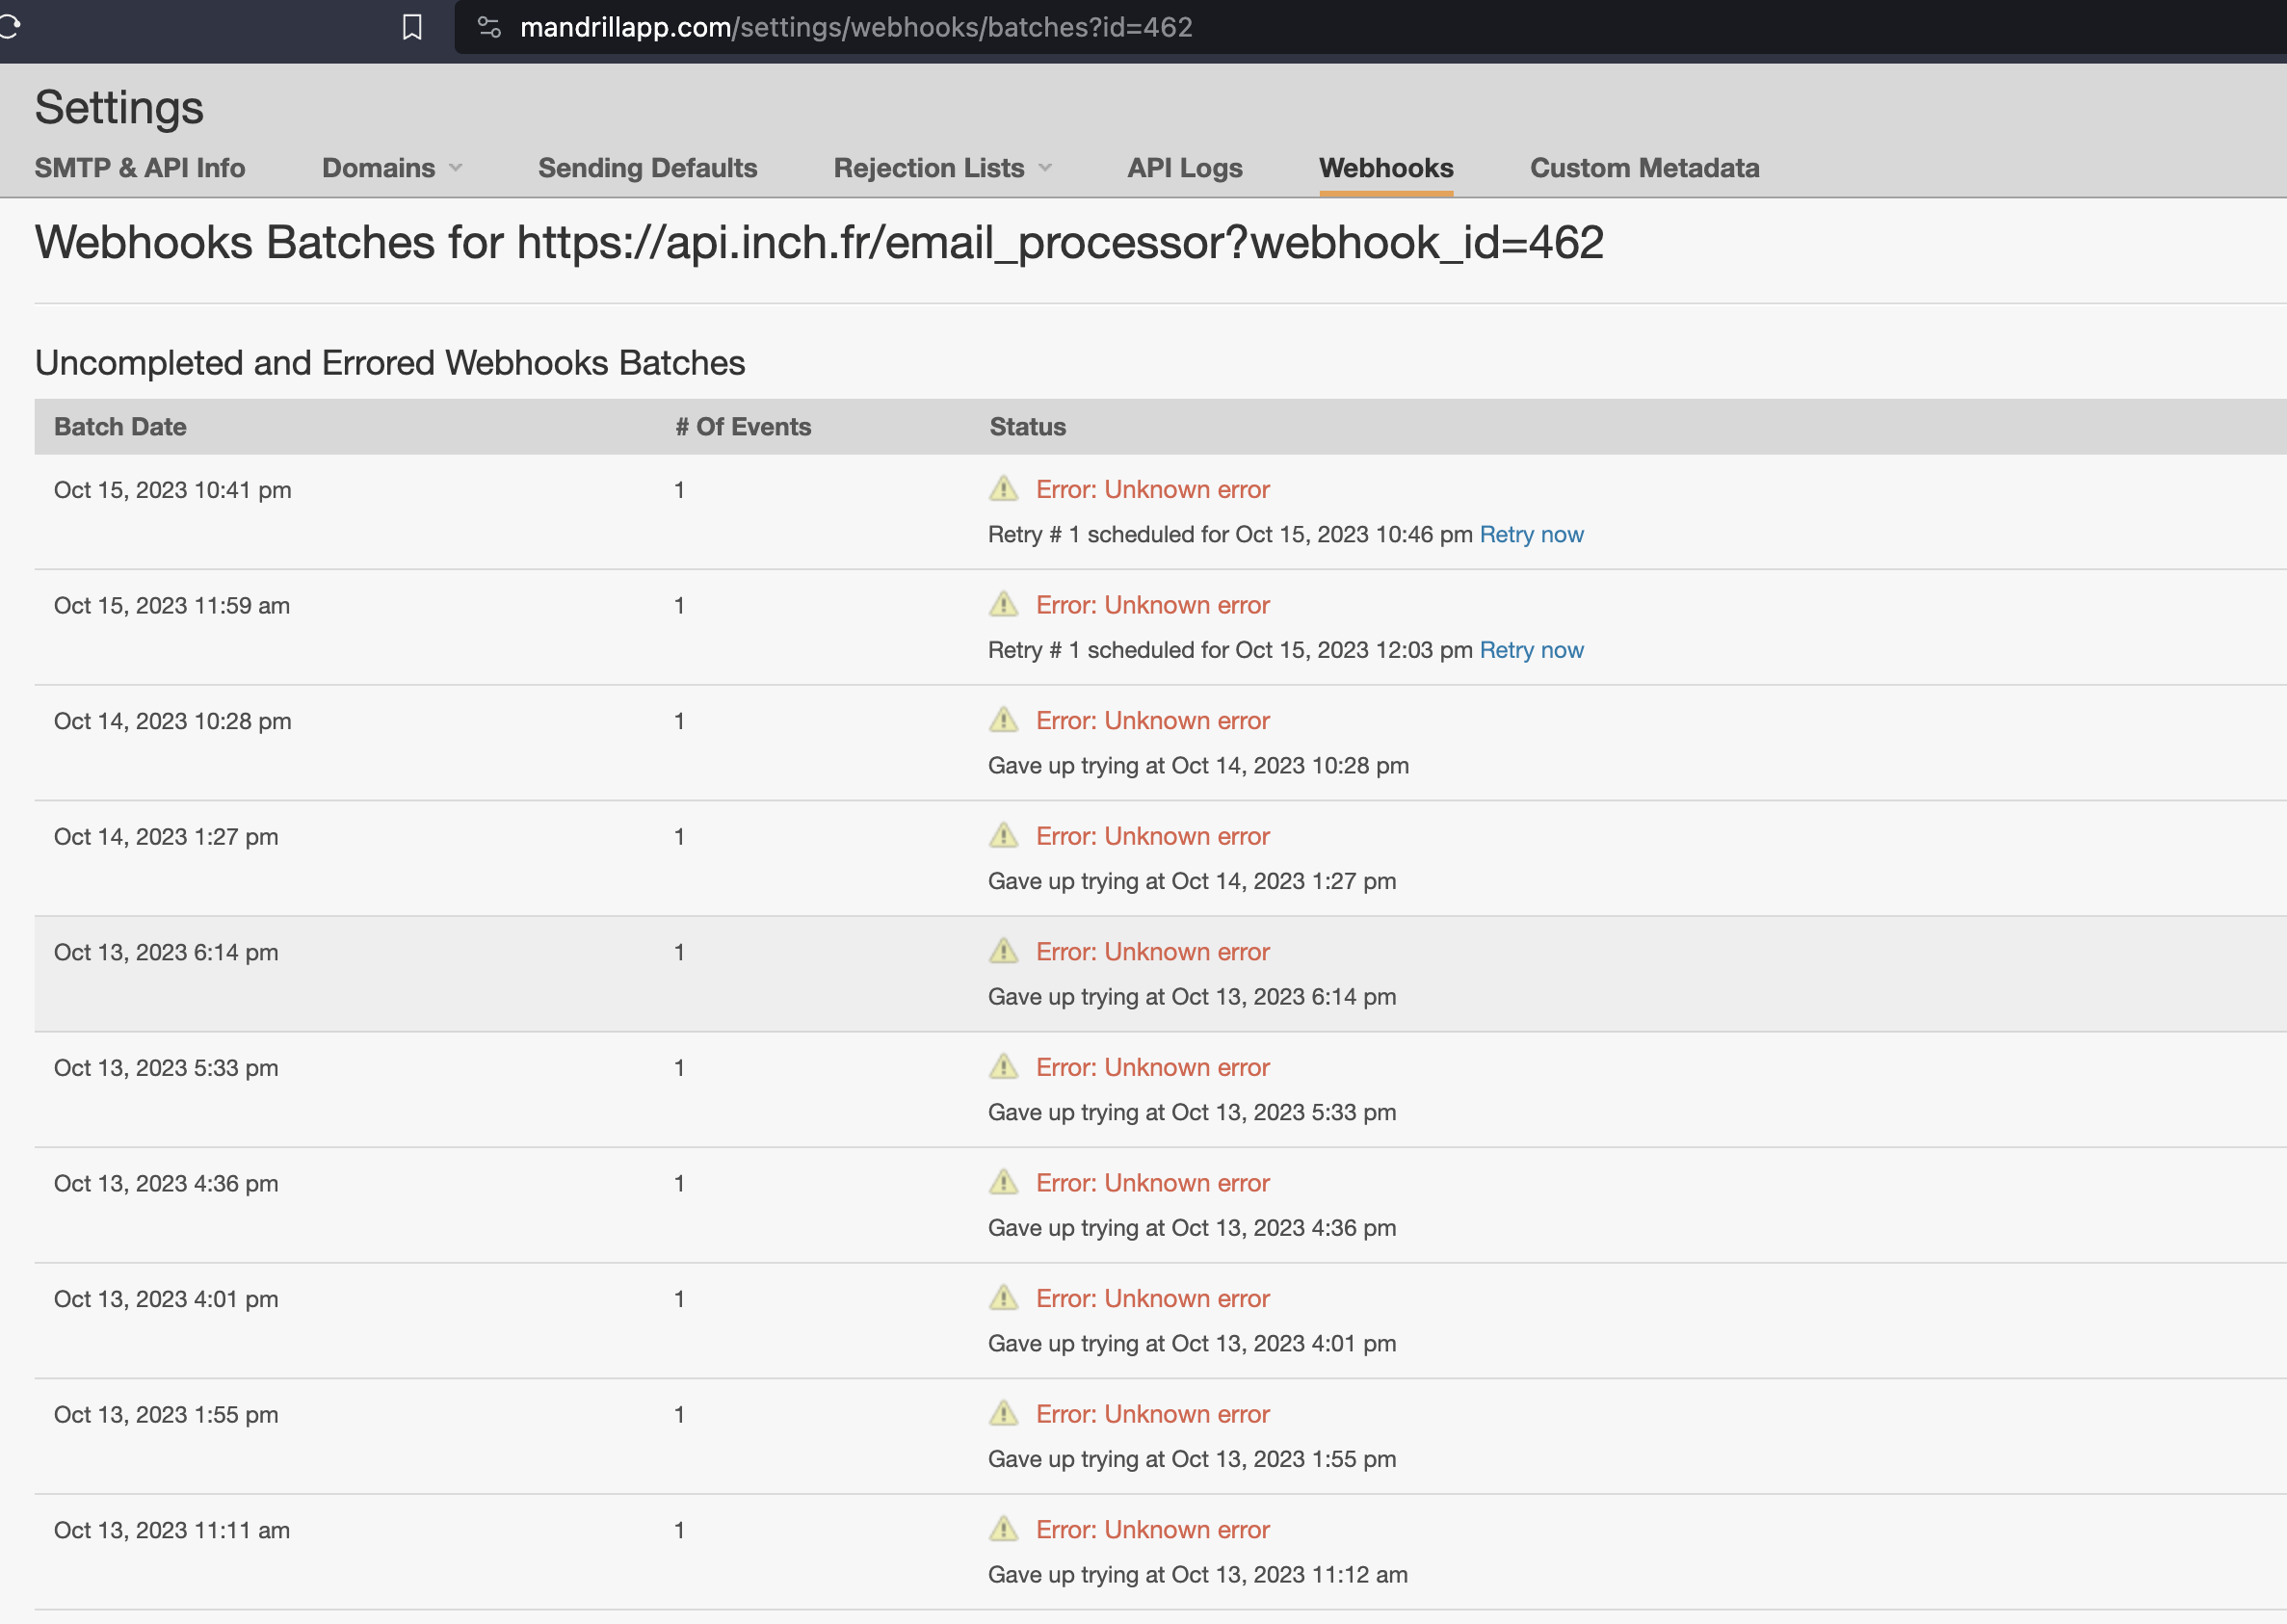Click batch date Oct 13, 2023 1:55 pm

(166, 1415)
